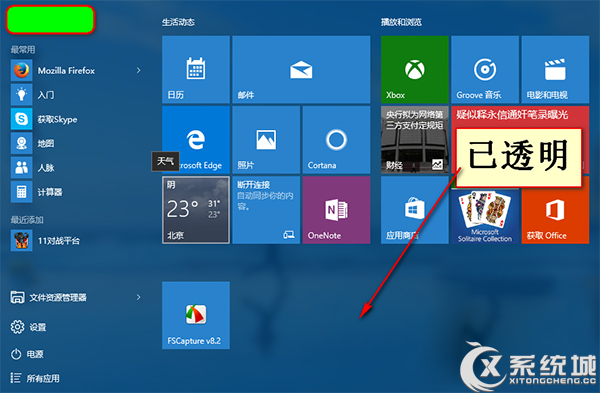Open the Calculator (计算器) app
600x393 pixels.
point(77,192)
